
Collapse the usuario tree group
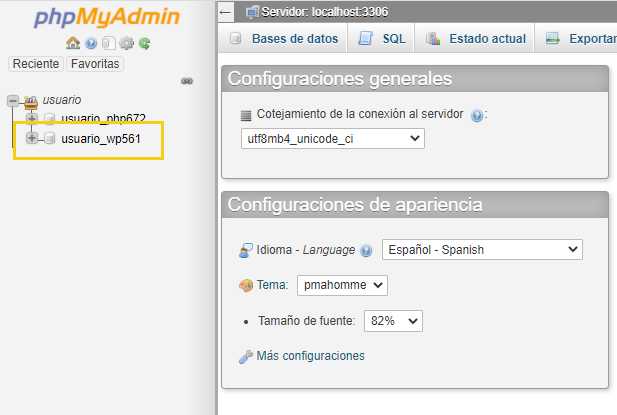point(13,101)
